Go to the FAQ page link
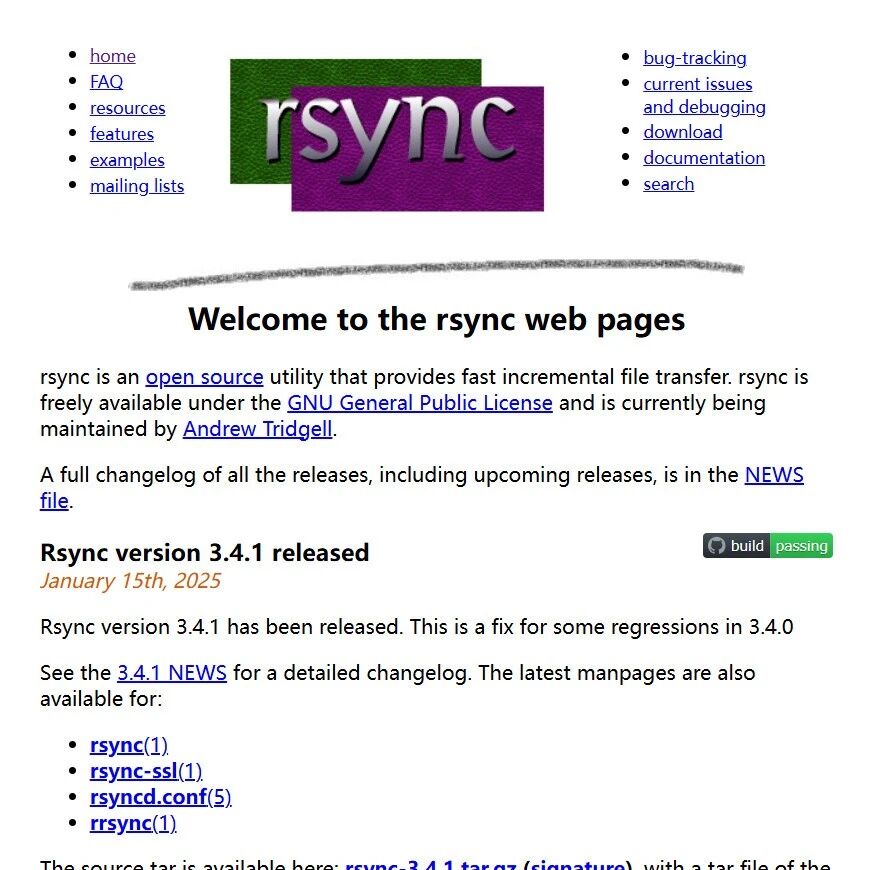The image size is (872, 870). pyautogui.click(x=106, y=82)
